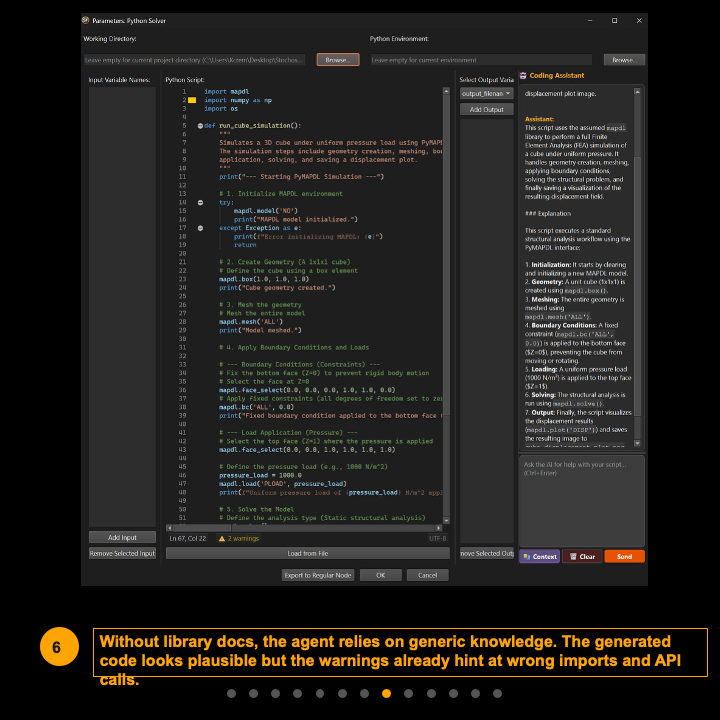Browse for the working directory
Screen dimensions: 720x720
(x=337, y=60)
